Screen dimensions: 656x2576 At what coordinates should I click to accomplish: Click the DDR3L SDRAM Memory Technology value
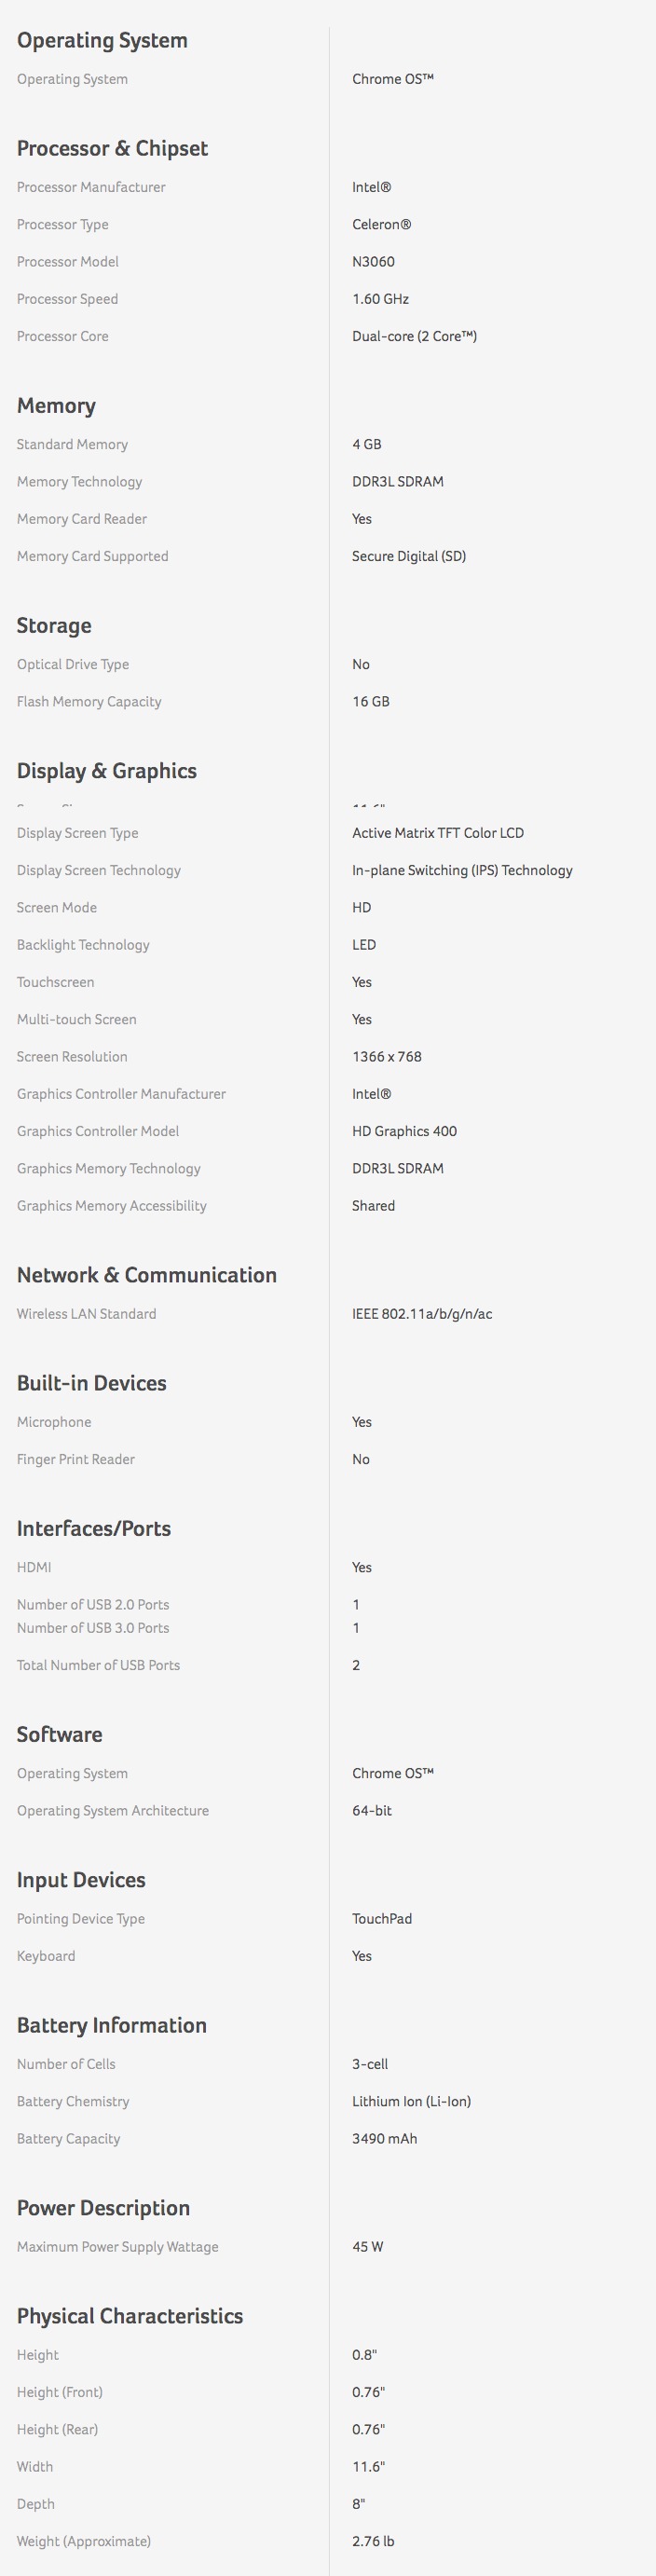point(397,481)
